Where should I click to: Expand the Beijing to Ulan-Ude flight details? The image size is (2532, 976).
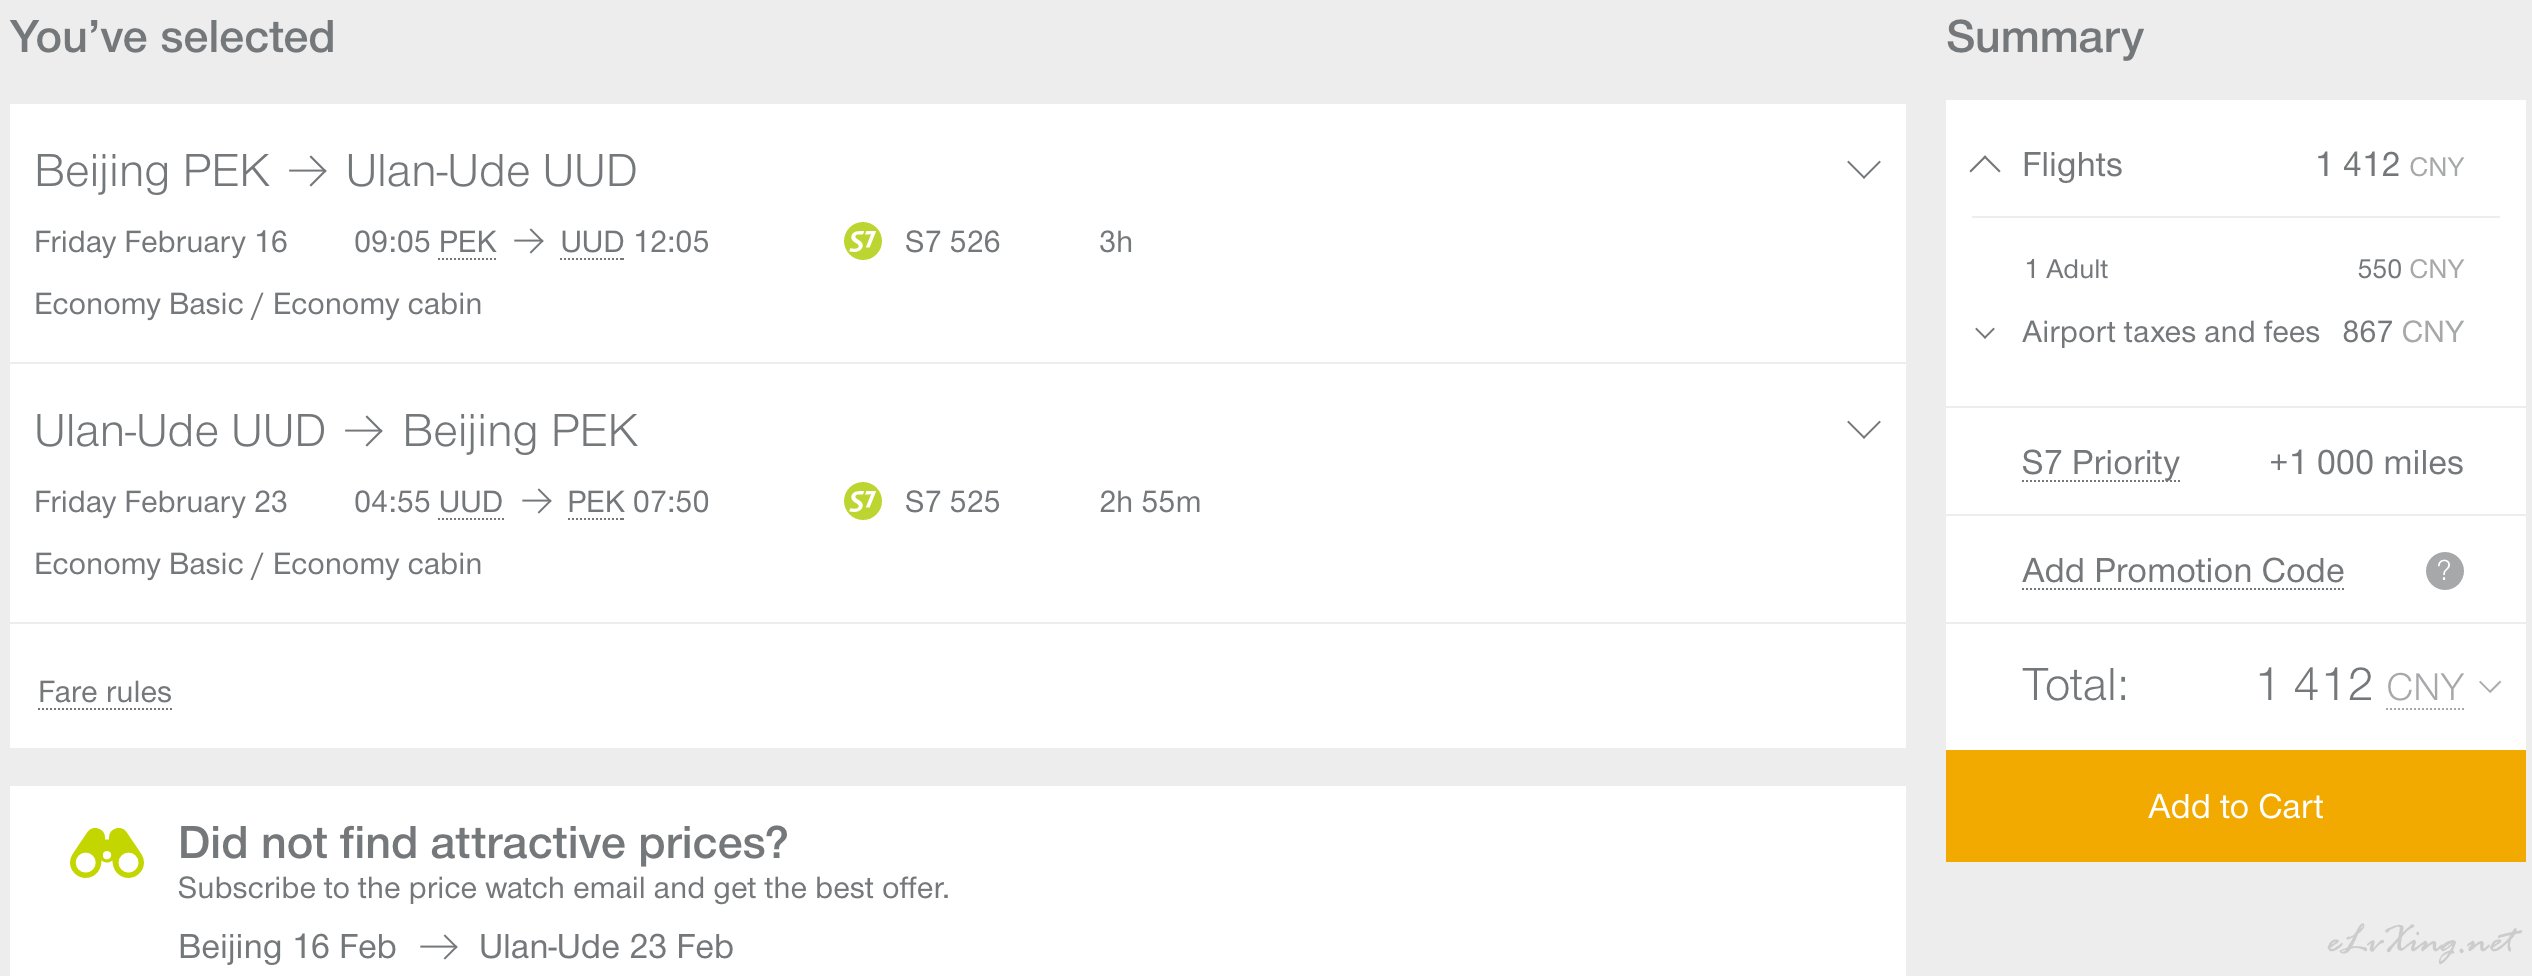click(1863, 170)
